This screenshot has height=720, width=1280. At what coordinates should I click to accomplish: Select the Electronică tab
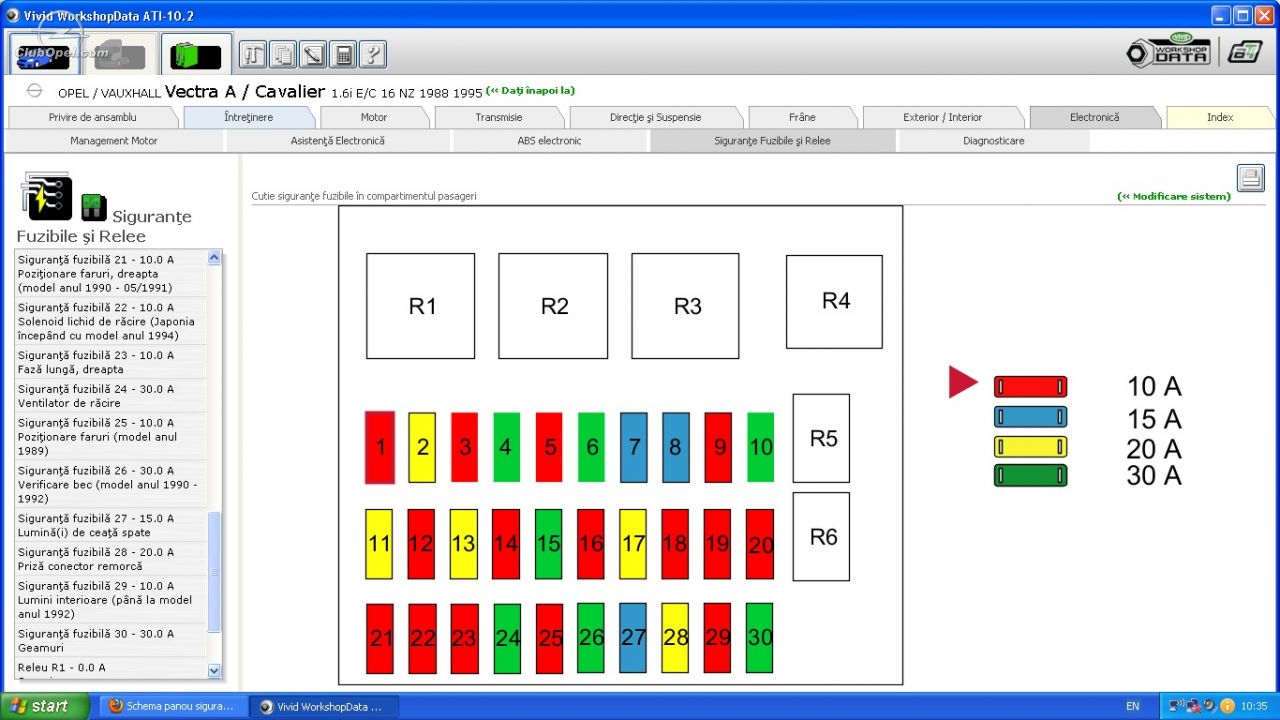1095,117
